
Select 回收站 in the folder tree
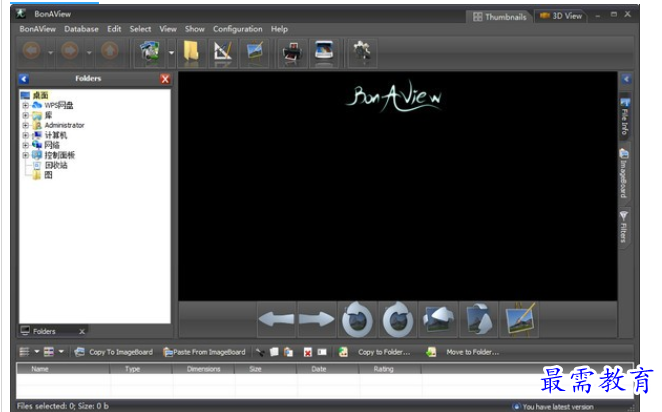click(x=56, y=165)
